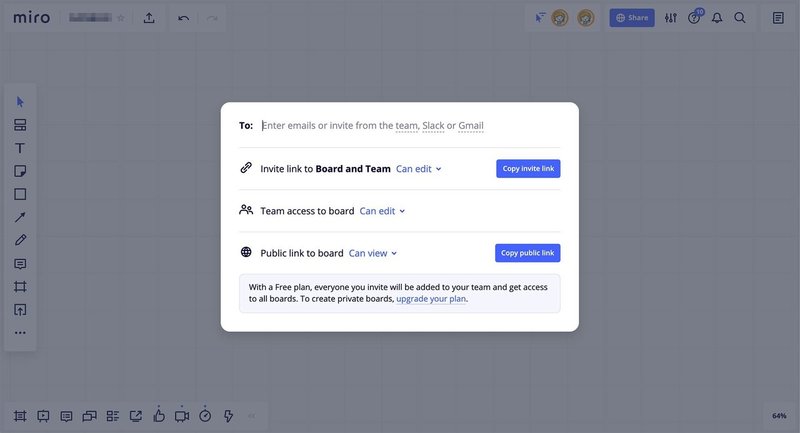This screenshot has width=800, height=433.
Task: Star the board as favorite
Action: pyautogui.click(x=121, y=18)
